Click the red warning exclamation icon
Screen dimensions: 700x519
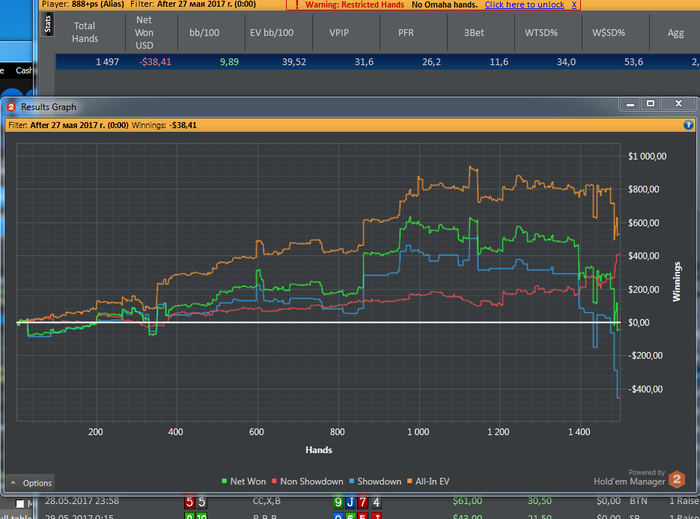click(x=296, y=4)
